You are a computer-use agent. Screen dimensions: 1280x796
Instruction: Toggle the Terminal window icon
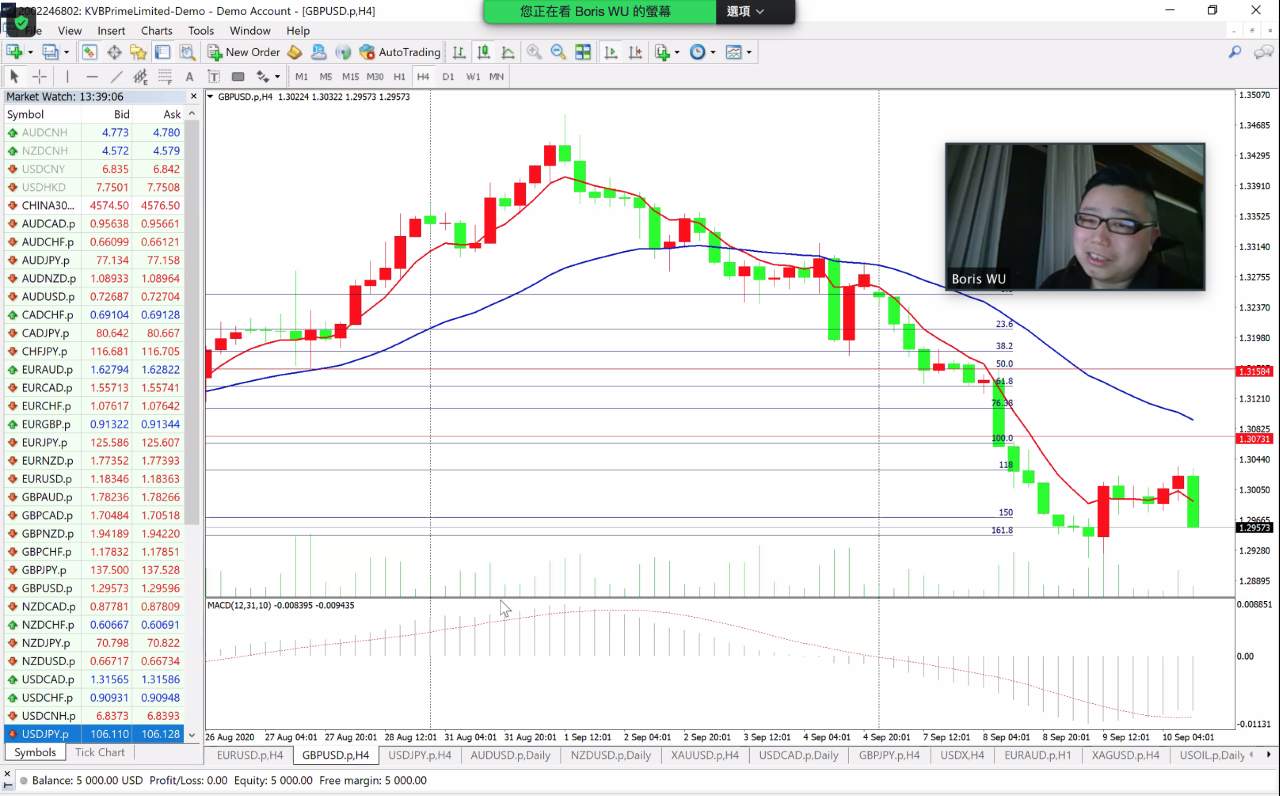coord(163,52)
